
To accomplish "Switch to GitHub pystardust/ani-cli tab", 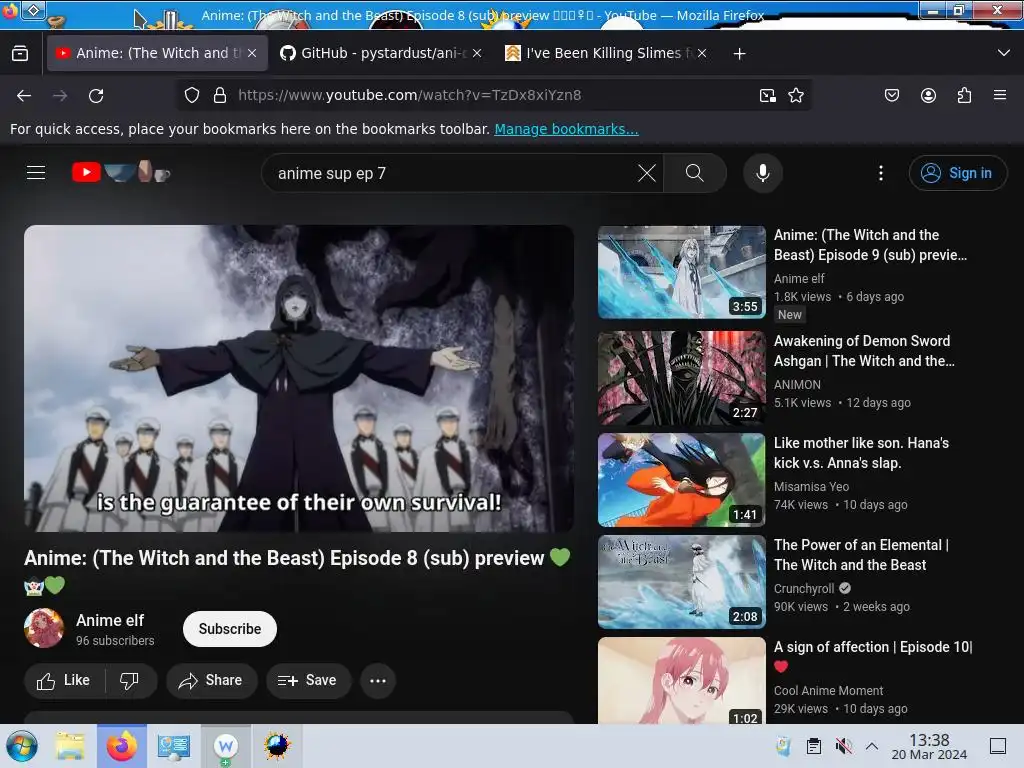I will pyautogui.click(x=381, y=54).
